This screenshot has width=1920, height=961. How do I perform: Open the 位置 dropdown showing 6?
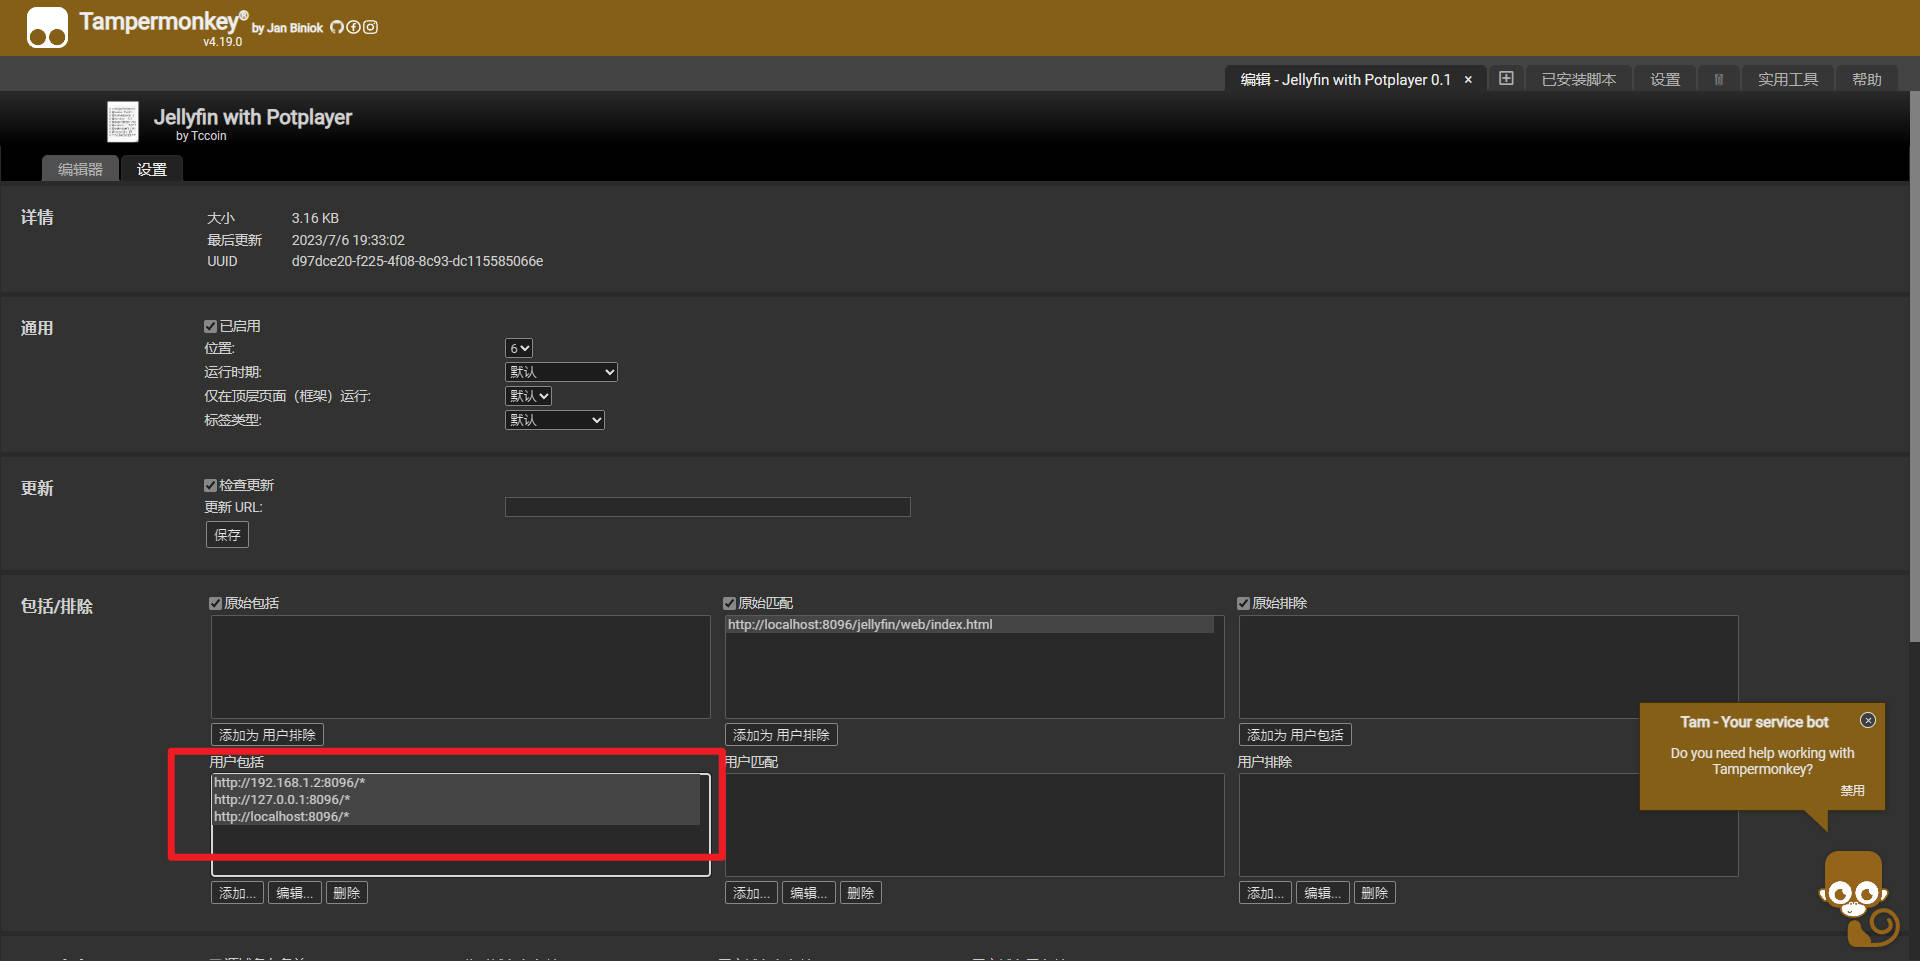click(519, 348)
